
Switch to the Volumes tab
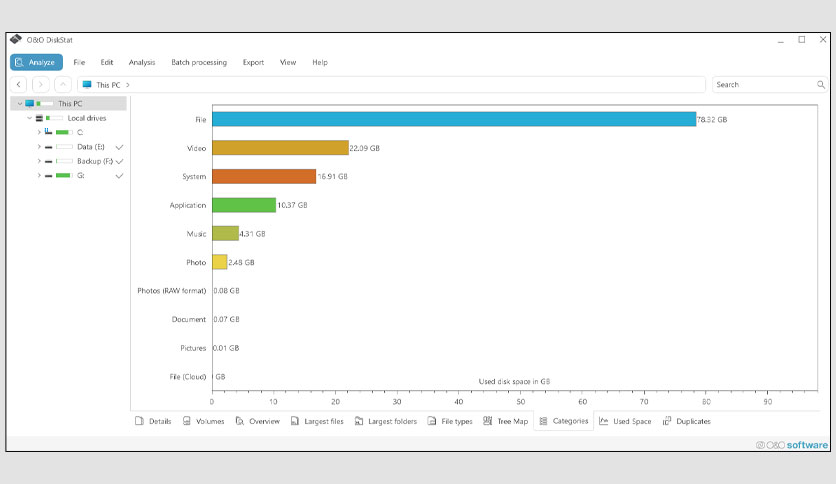pos(203,421)
